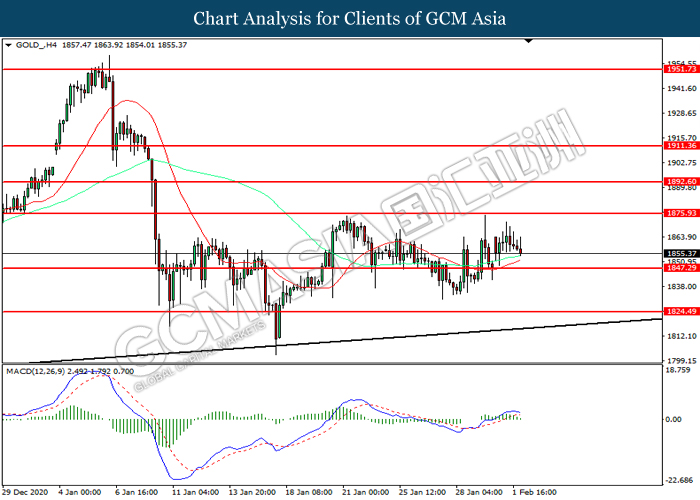Screen dimensions: 700x500
Task: Click the MACD(12,26,9) indicator label
Action: (35, 371)
